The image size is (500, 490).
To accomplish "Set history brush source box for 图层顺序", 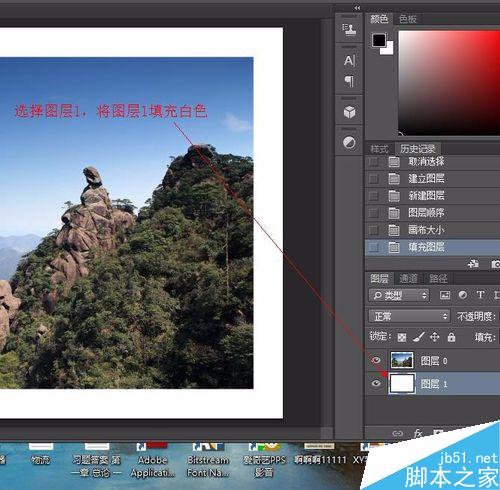I will tap(373, 213).
